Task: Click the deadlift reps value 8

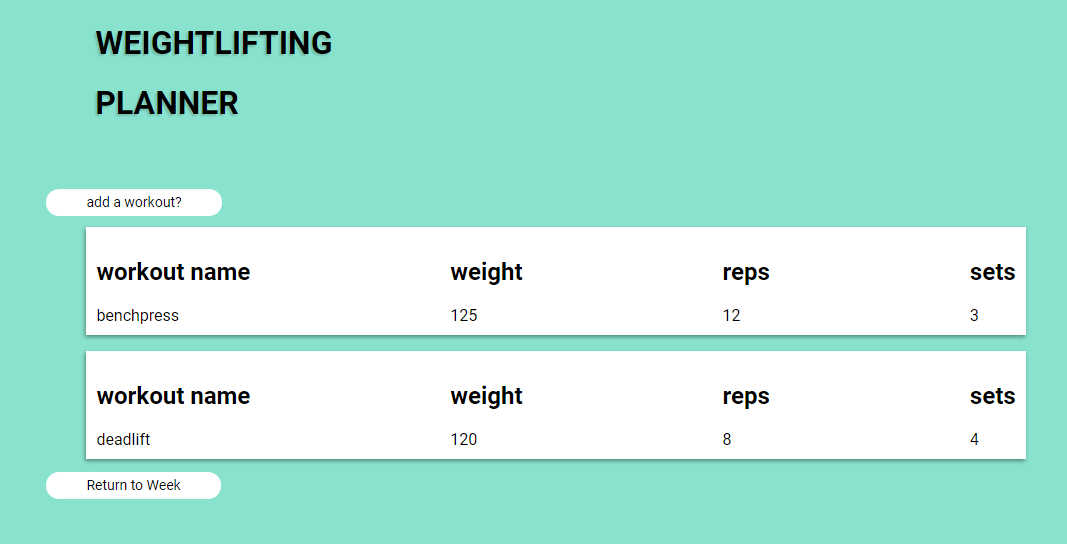Action: (727, 439)
